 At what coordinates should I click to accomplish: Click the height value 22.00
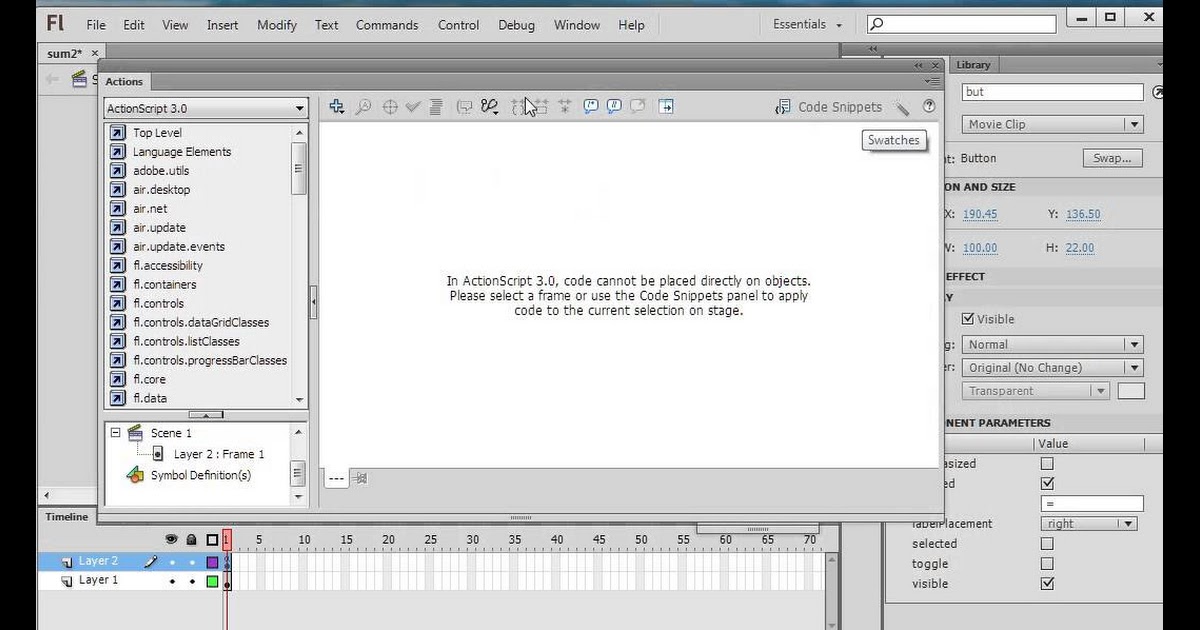coord(1080,248)
